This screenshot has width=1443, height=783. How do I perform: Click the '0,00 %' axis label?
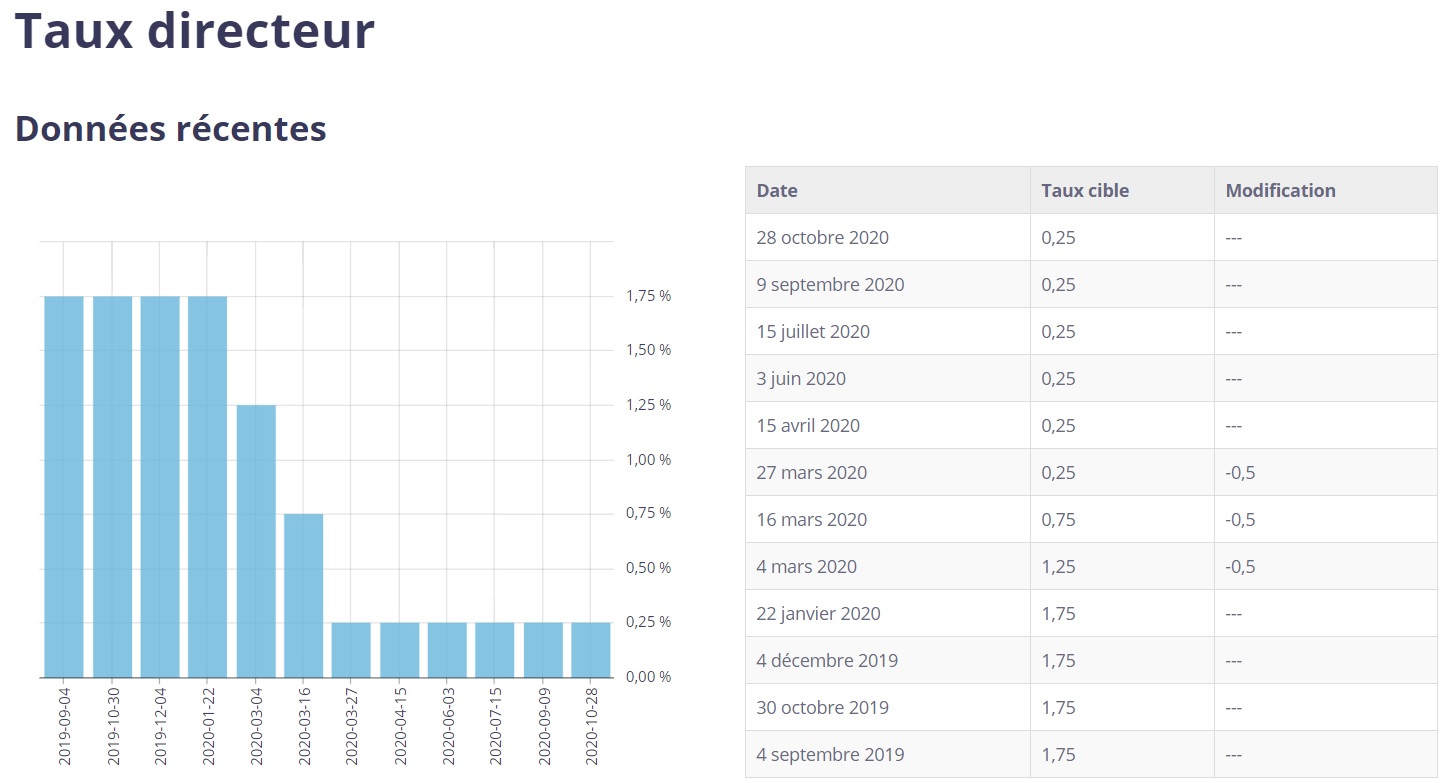point(649,677)
